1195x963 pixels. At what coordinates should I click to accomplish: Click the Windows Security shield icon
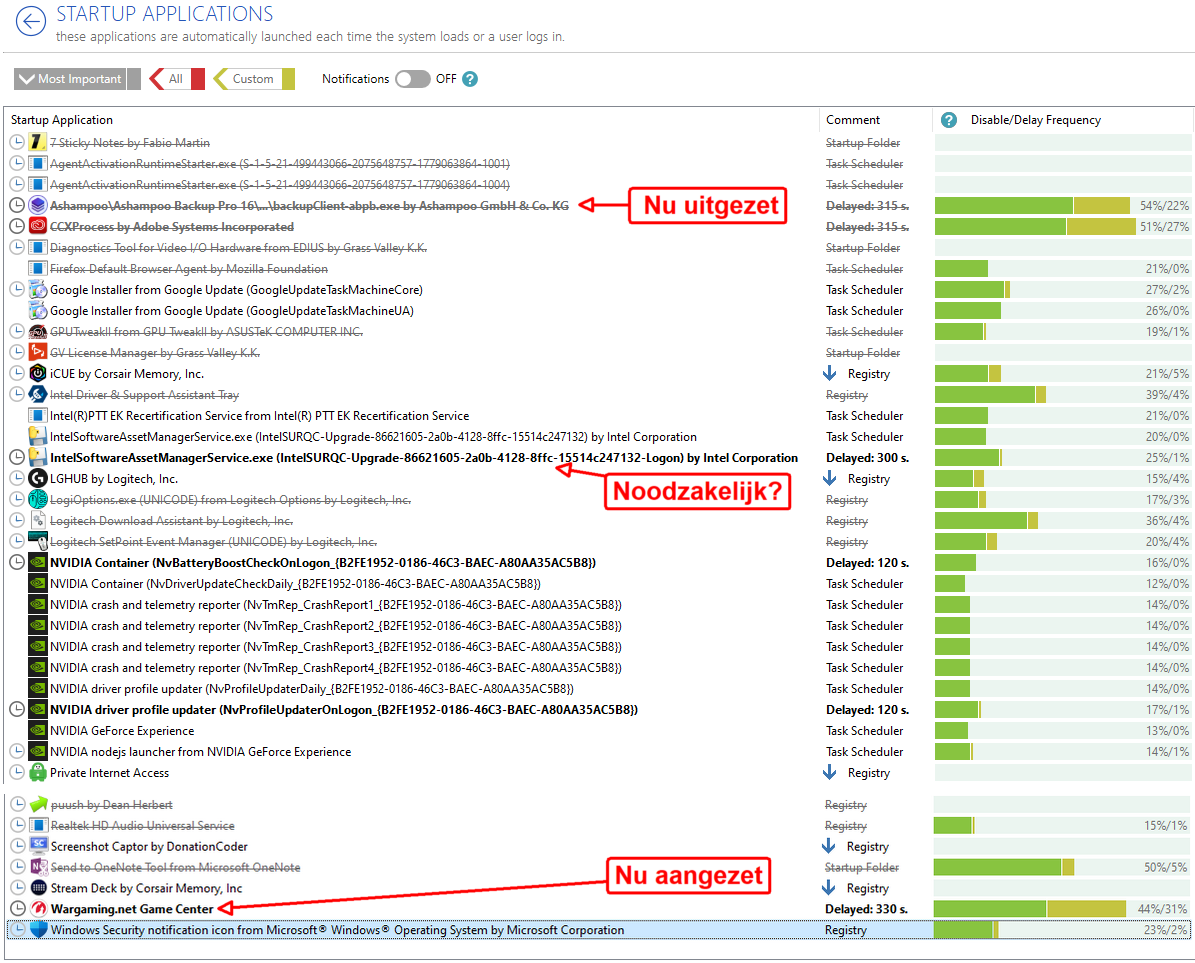[38, 930]
